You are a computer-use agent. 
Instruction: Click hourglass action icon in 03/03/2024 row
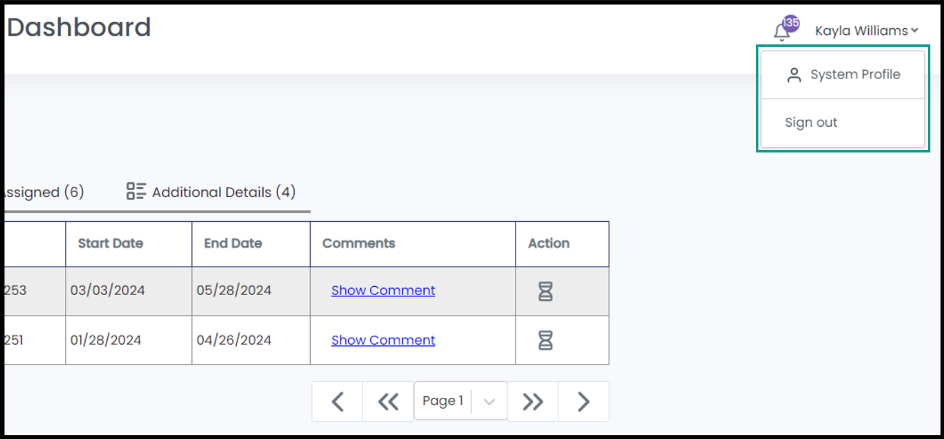[545, 291]
